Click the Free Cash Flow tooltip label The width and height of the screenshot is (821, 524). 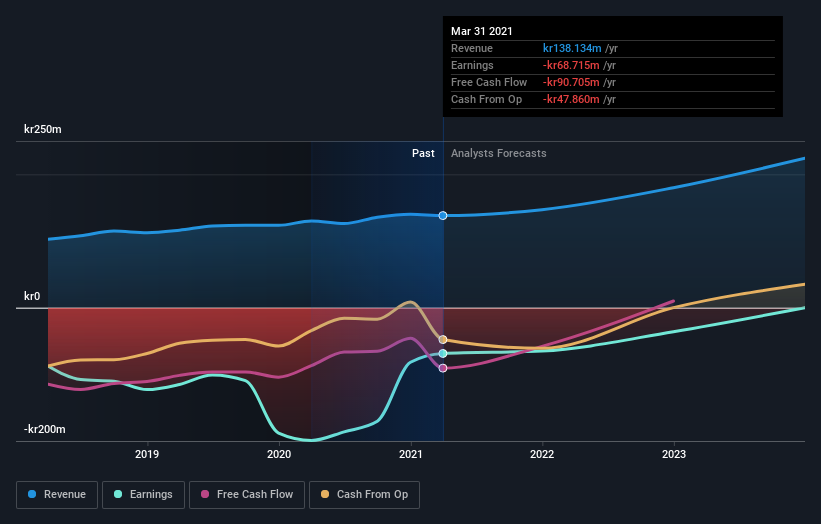click(489, 82)
